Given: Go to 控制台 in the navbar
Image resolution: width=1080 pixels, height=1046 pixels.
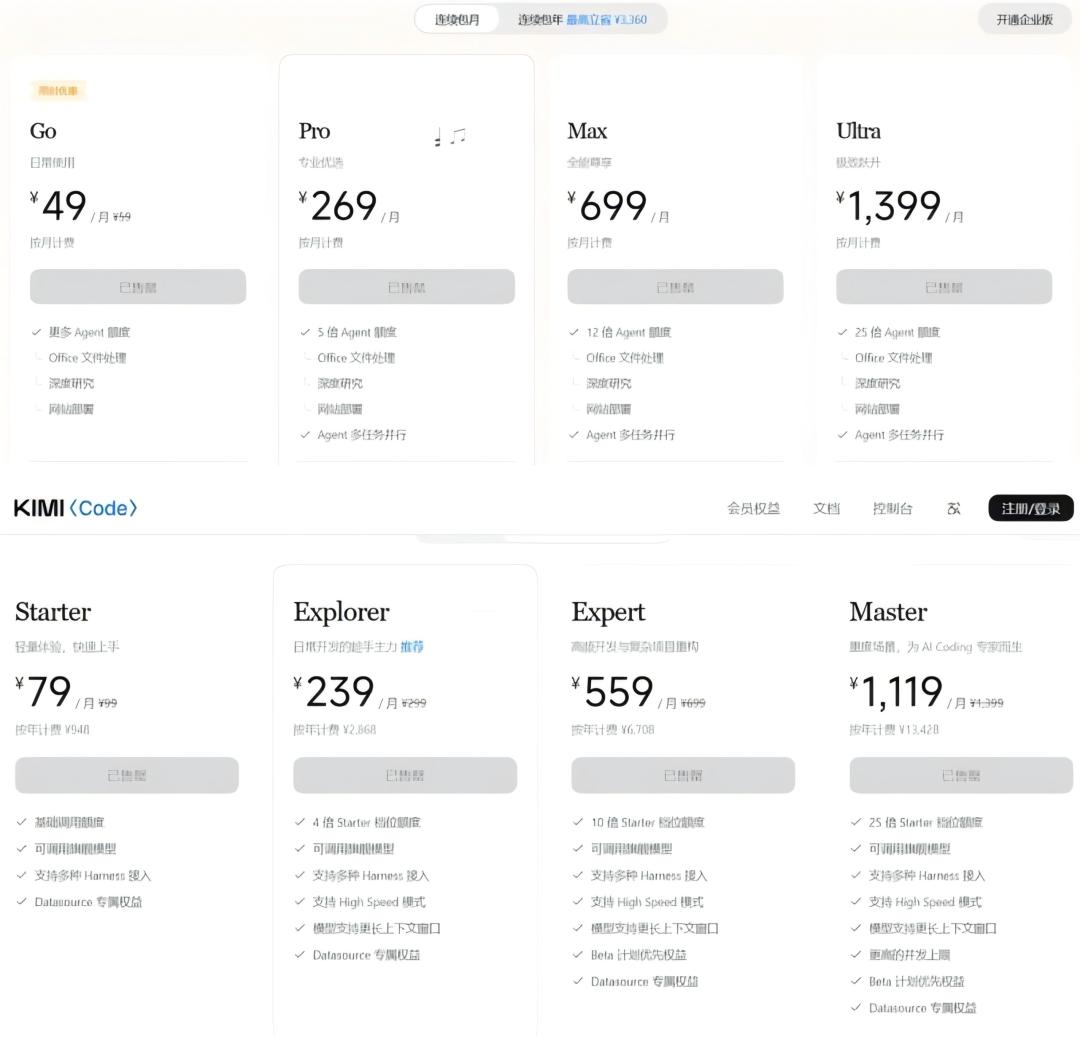Looking at the screenshot, I should pos(893,508).
